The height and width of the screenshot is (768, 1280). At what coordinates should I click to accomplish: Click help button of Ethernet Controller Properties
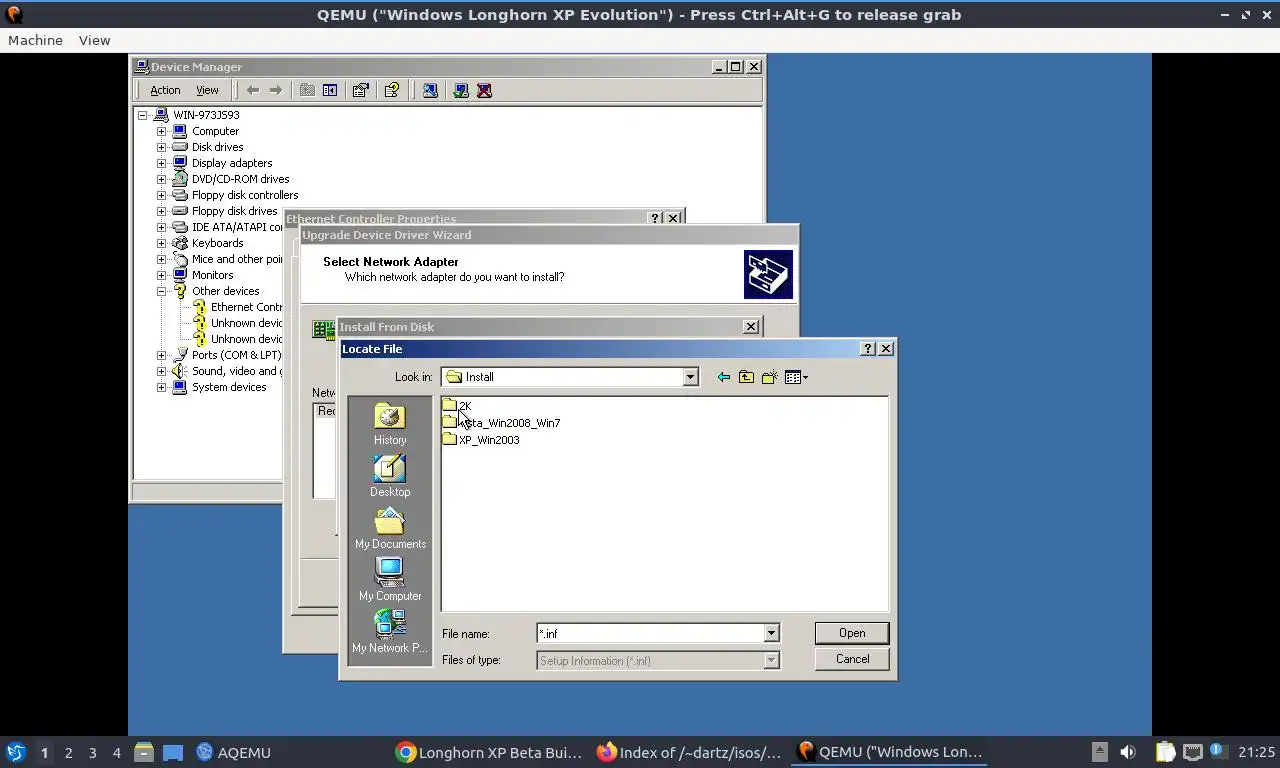coord(656,218)
